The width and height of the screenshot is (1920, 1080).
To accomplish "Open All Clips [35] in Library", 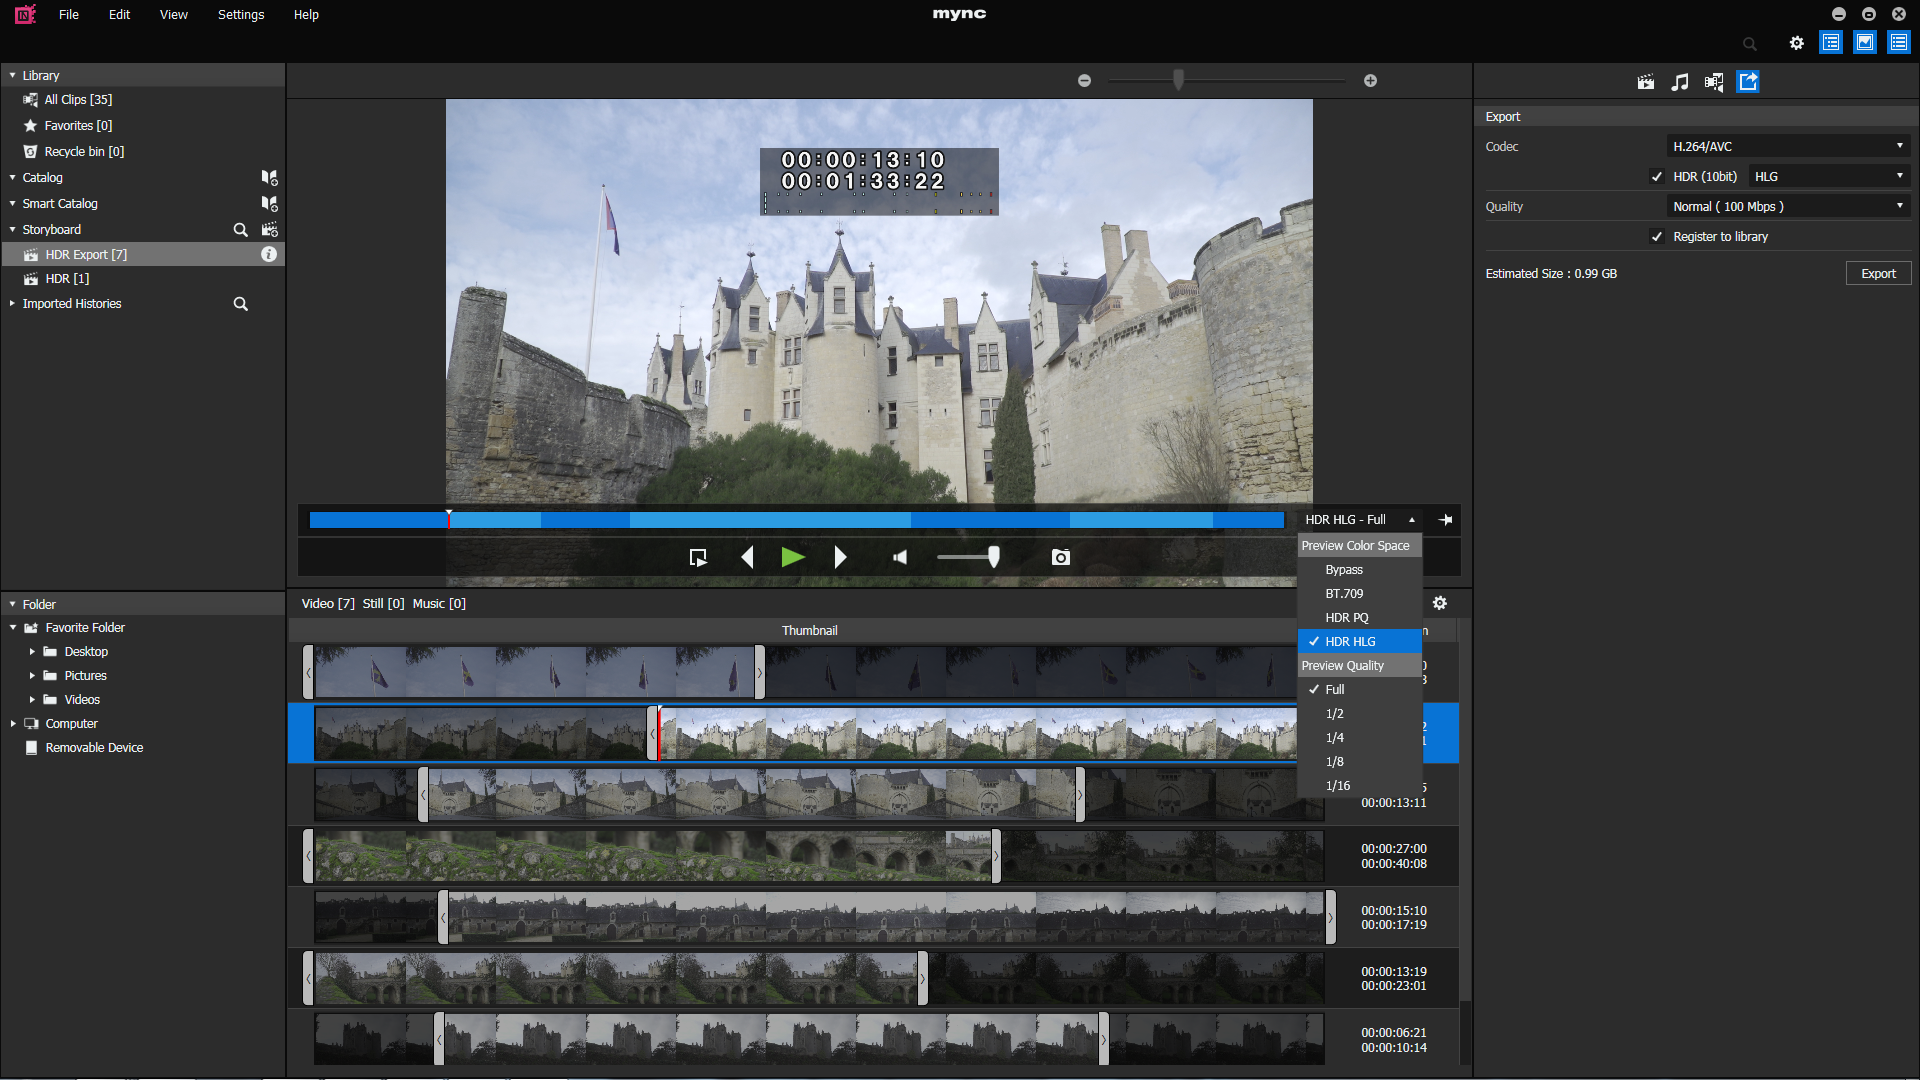I will coord(78,99).
